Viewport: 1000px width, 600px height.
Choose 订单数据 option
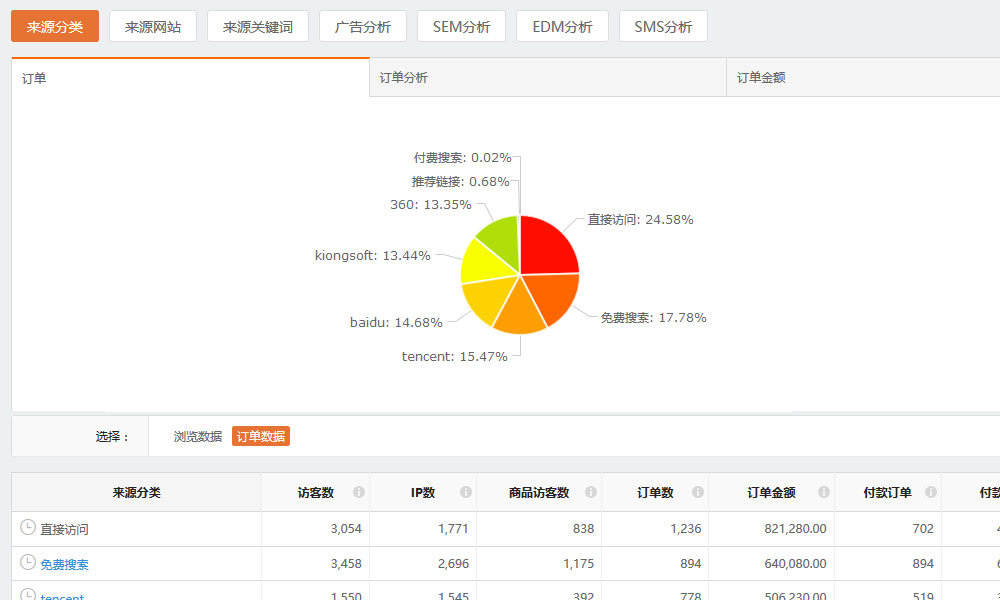[261, 437]
